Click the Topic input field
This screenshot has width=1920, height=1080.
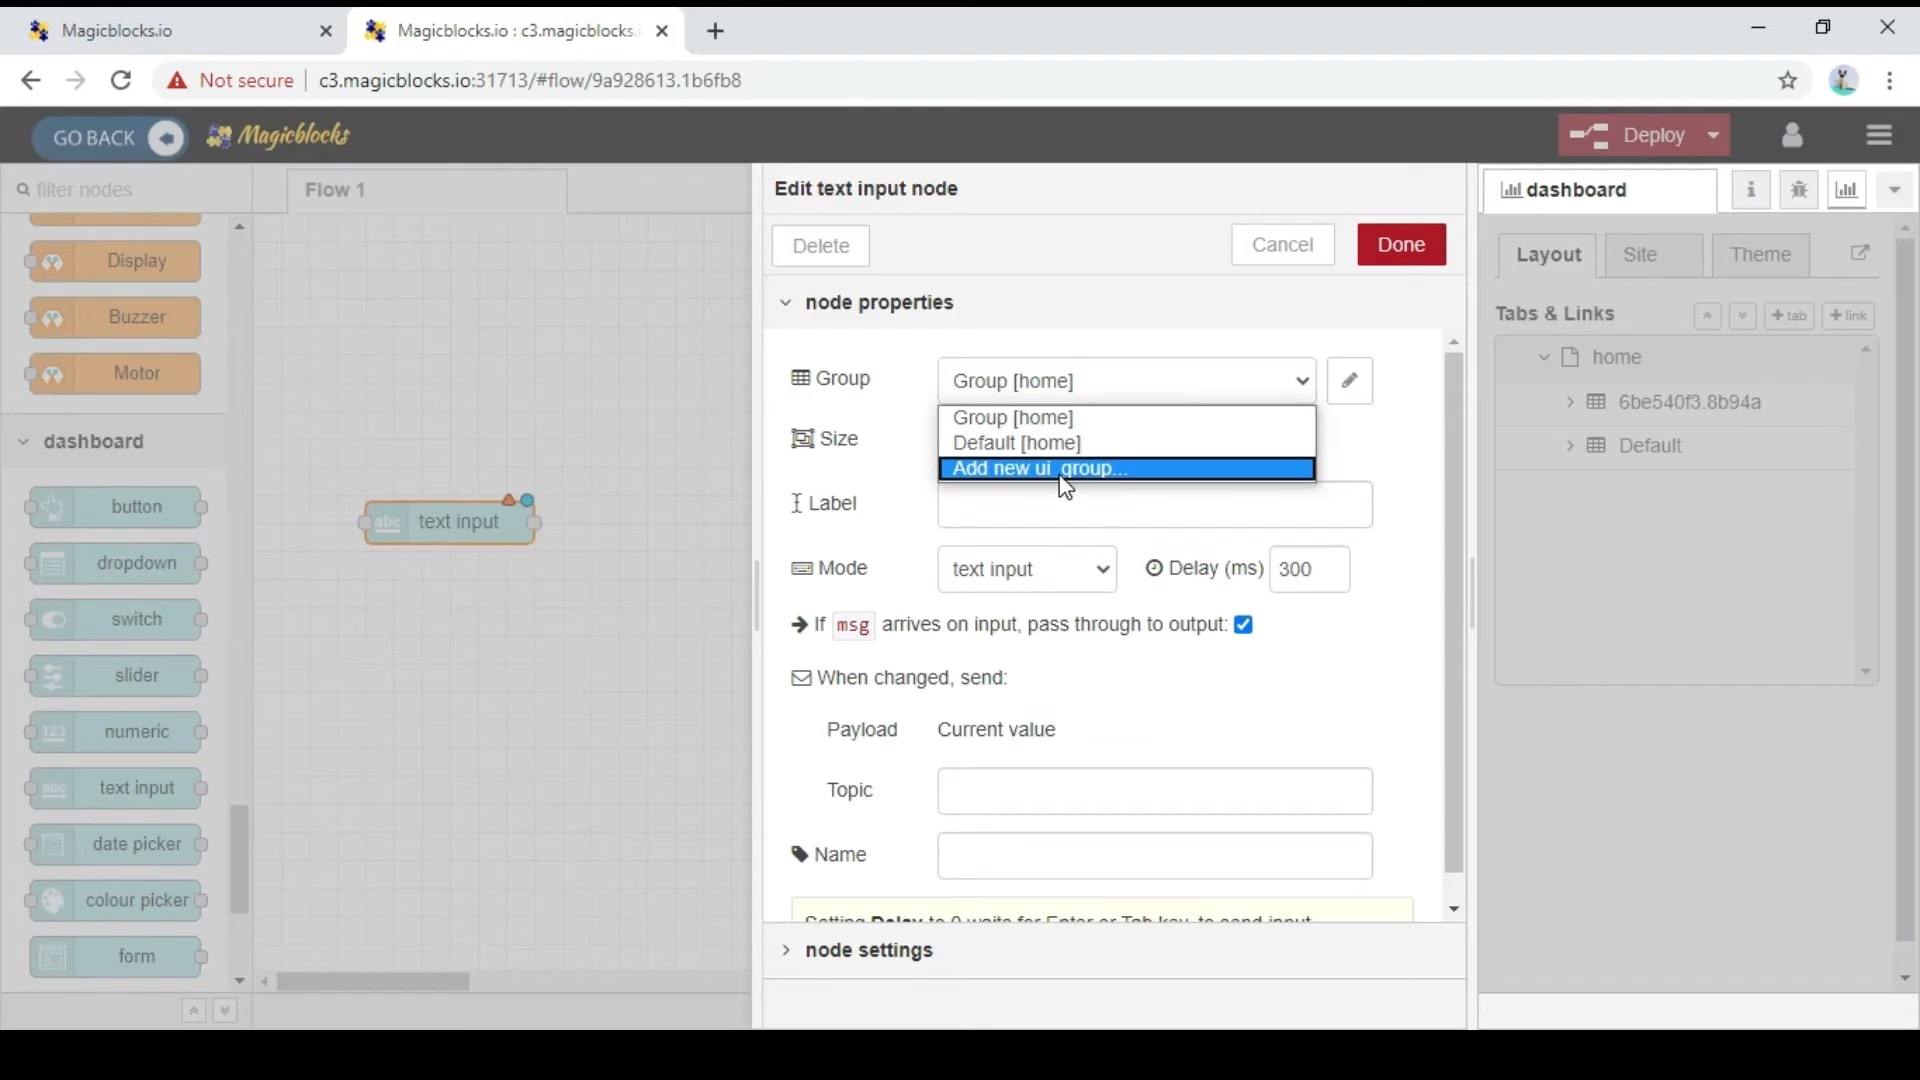coord(1155,790)
